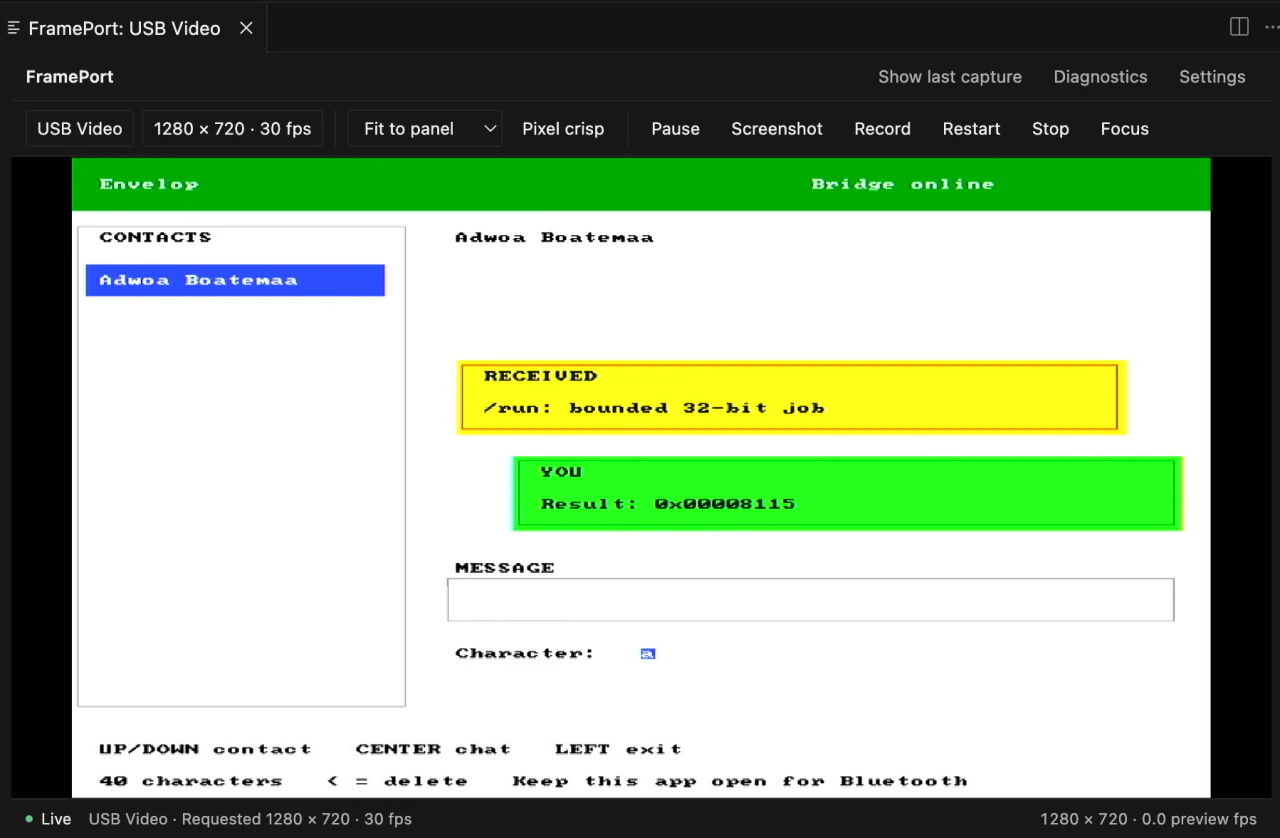Viewport: 1280px width, 838px height.
Task: Click the RECEIVED message bubble
Action: pyautogui.click(x=791, y=397)
